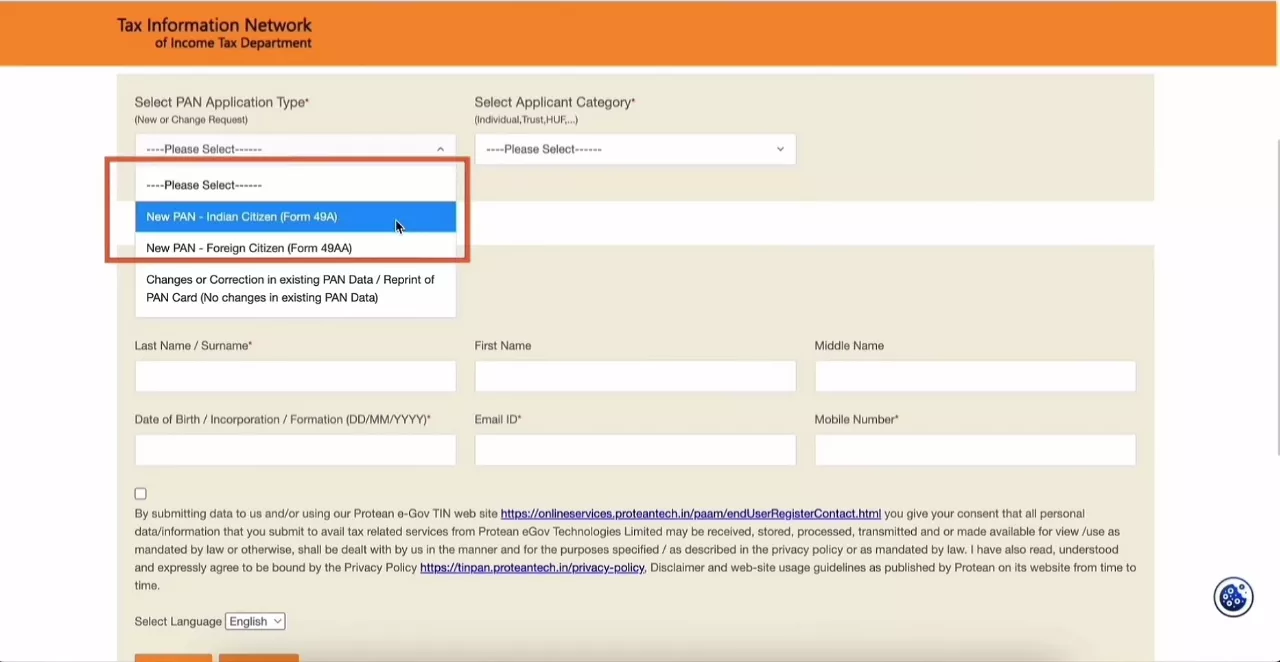Click the Date of Birth input field

coord(295,450)
